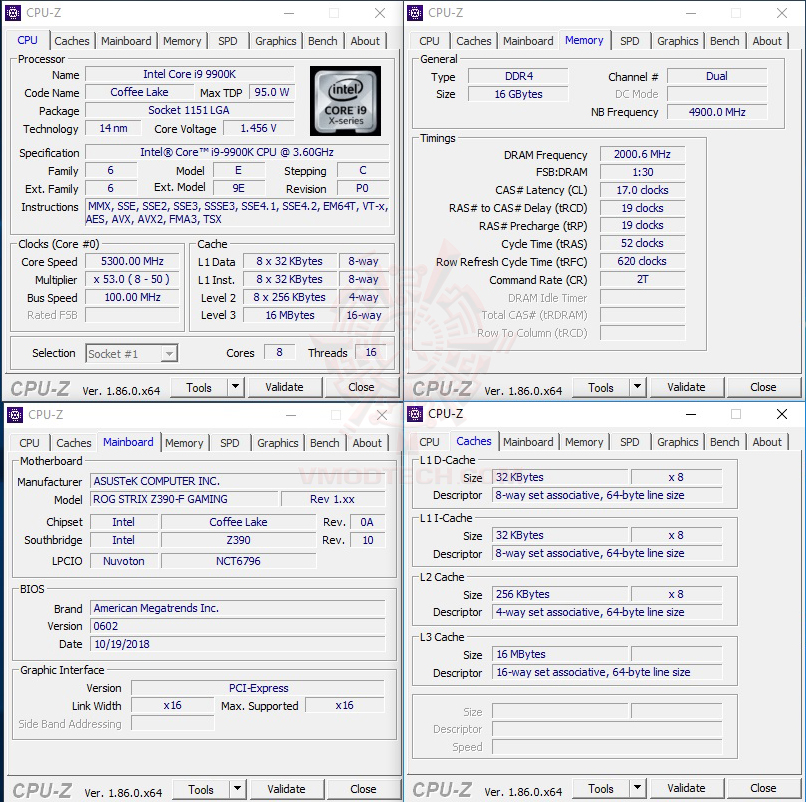The image size is (806, 802).
Task: Click the CPU-Z icon in the top-left window title bar
Action: point(14,13)
